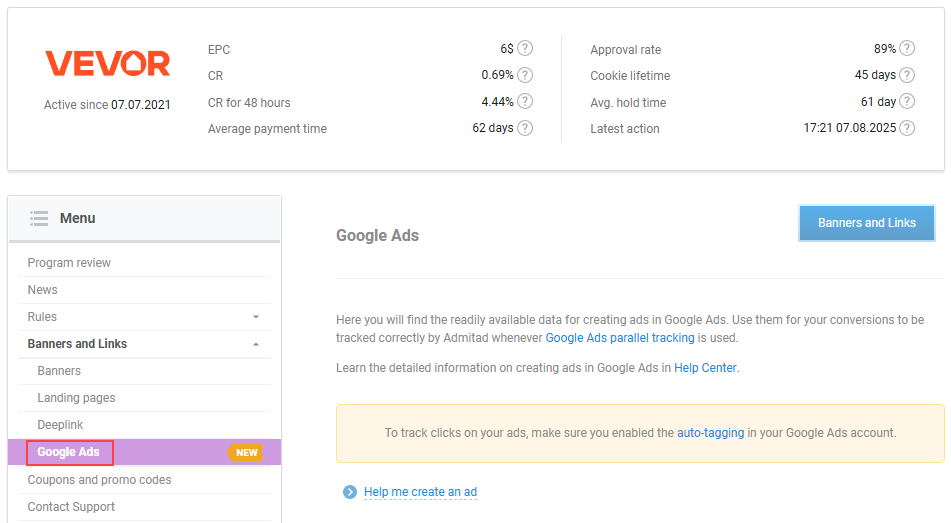This screenshot has width=951, height=523.
Task: Click the CR for 48 hours label
Action: [x=249, y=103]
